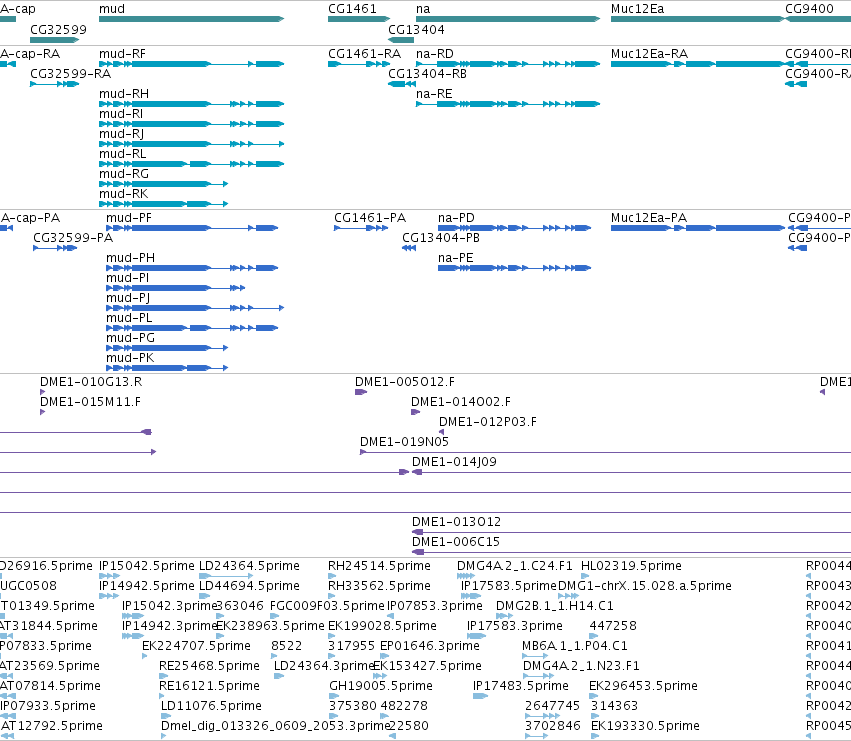
Task: Select the DME1-010G13.R clone end
Action: [42, 392]
